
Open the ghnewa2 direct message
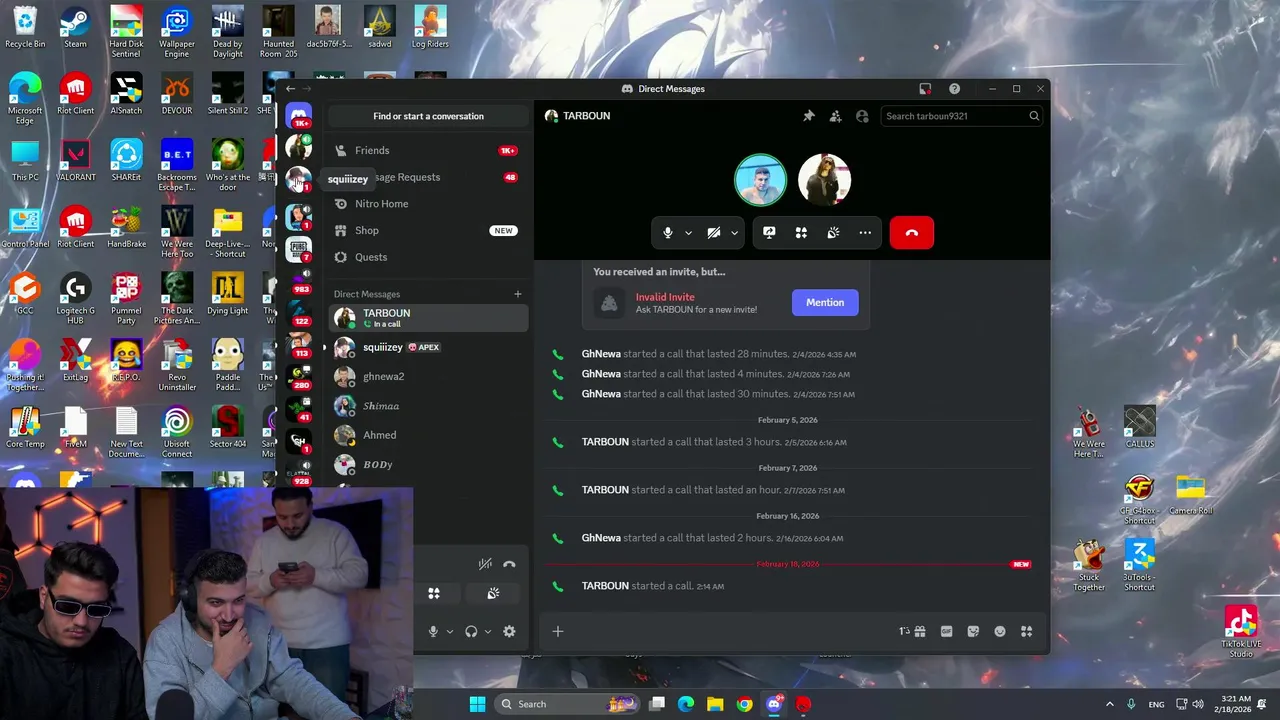428,377
